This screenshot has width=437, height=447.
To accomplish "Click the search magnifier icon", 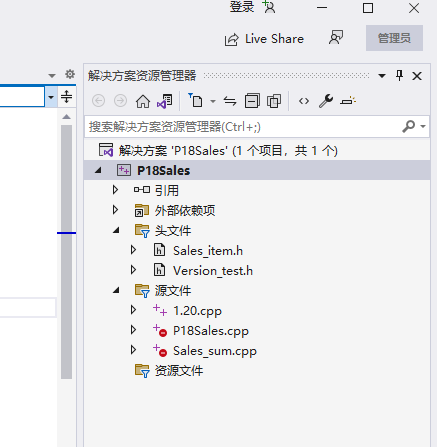I will tap(408, 126).
